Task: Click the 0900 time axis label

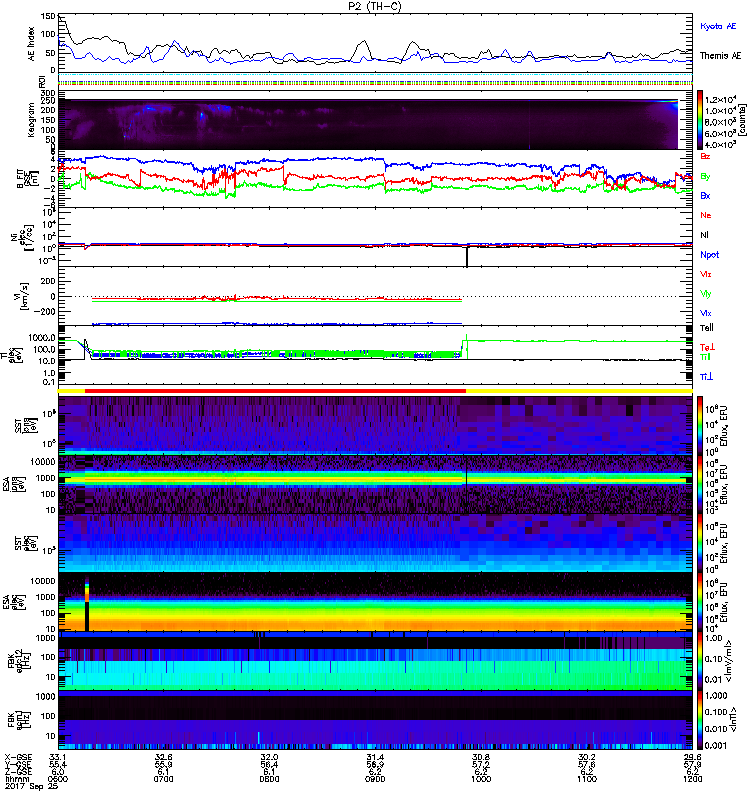Action: 375,779
